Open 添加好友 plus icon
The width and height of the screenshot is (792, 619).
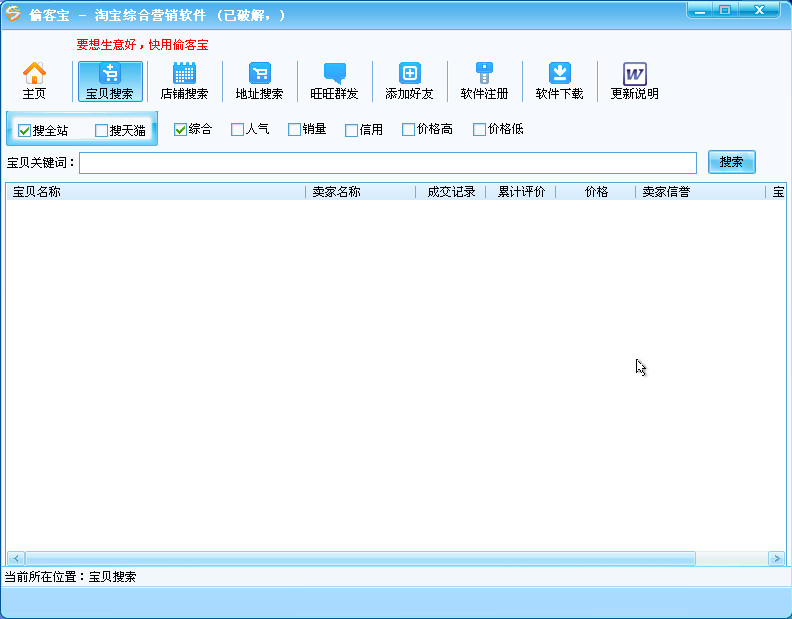click(x=410, y=81)
